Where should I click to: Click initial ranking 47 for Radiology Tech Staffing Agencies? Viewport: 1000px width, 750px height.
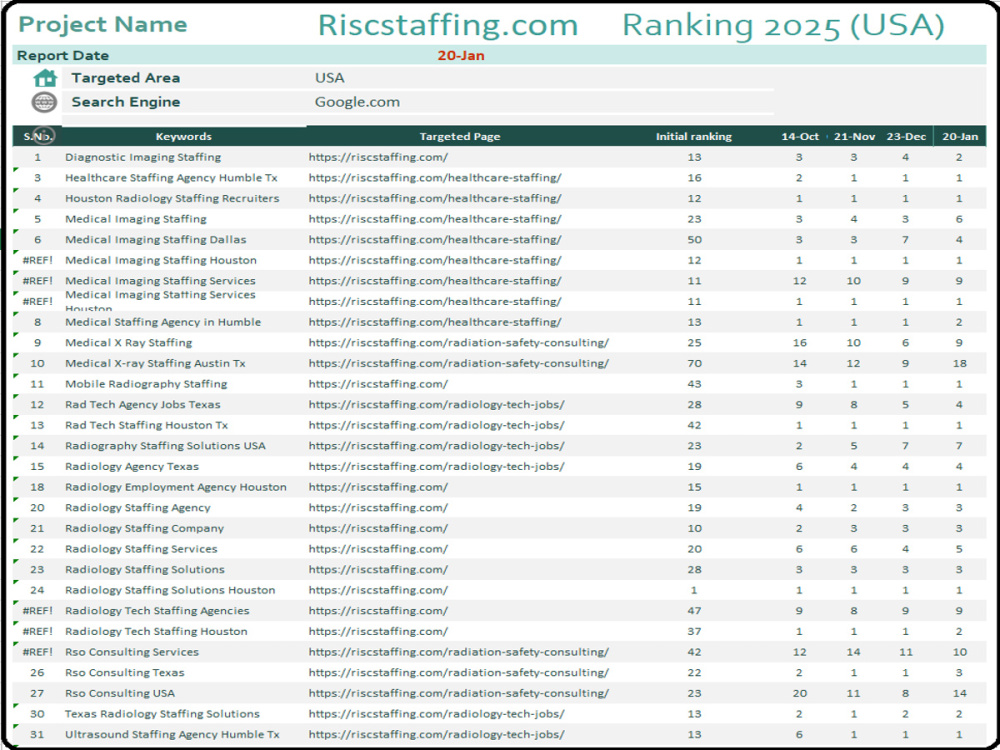(694, 611)
